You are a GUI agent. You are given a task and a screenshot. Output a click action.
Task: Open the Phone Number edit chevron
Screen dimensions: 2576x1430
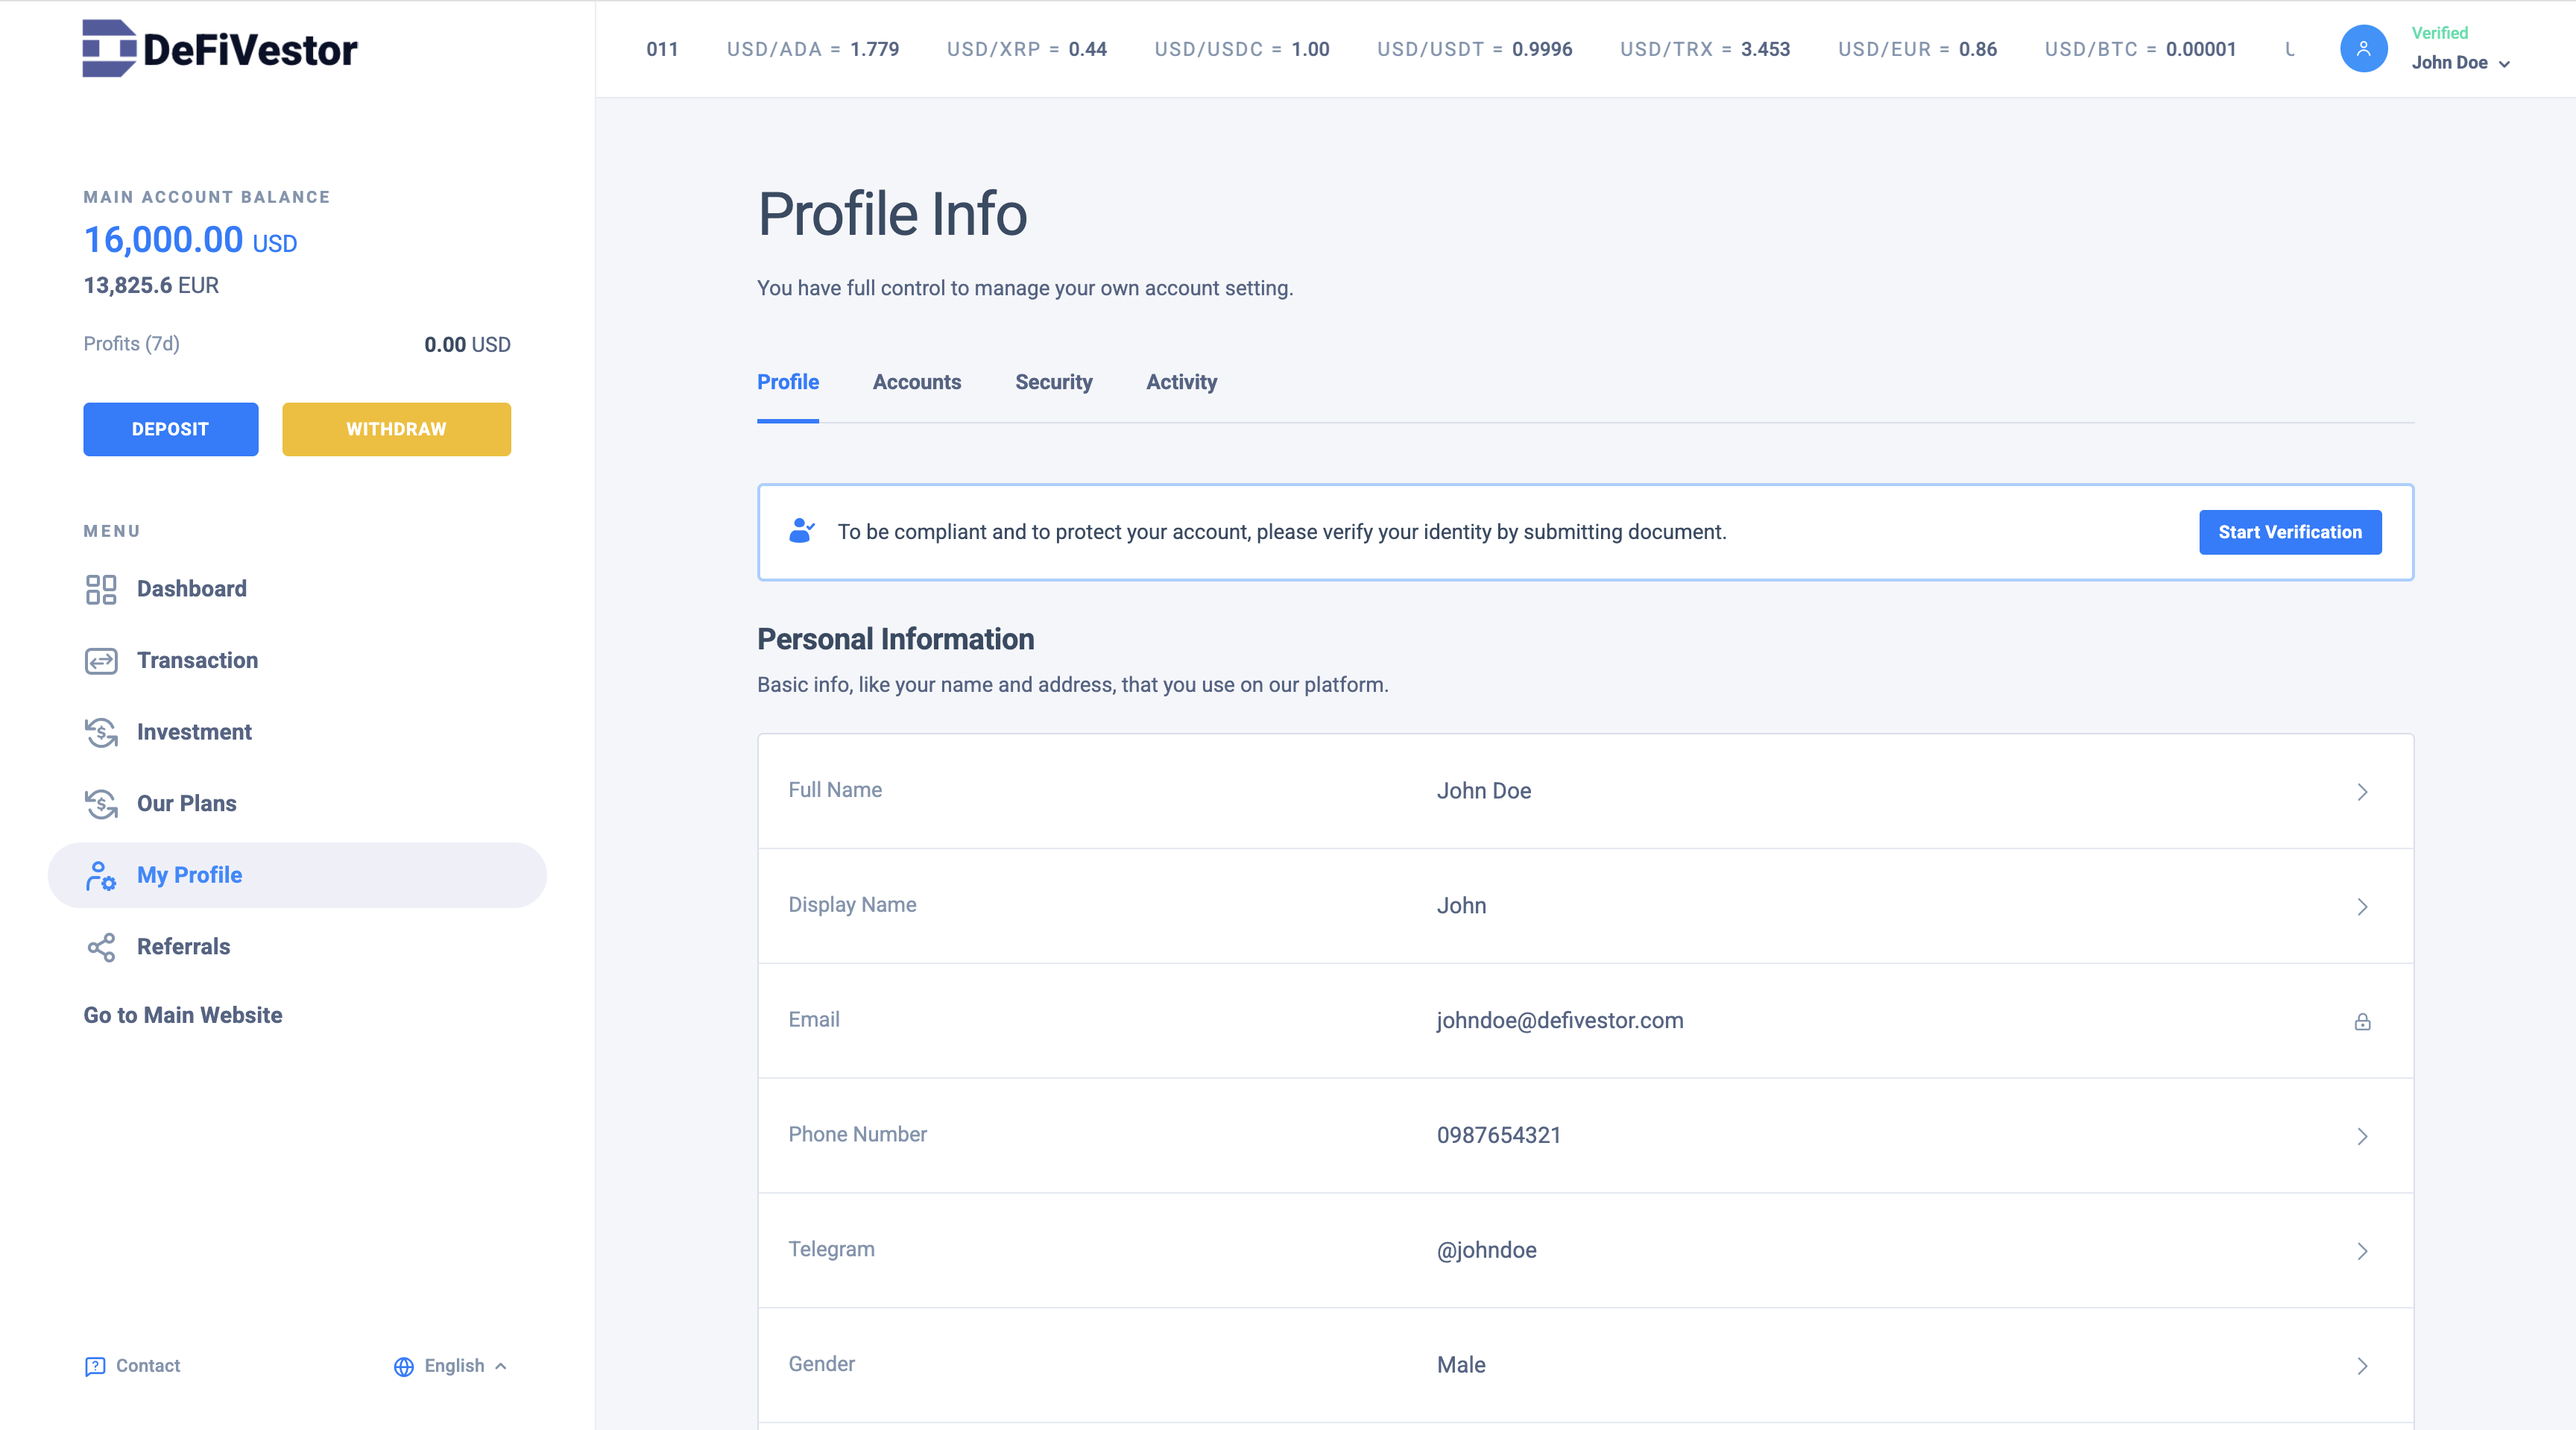[2362, 1136]
